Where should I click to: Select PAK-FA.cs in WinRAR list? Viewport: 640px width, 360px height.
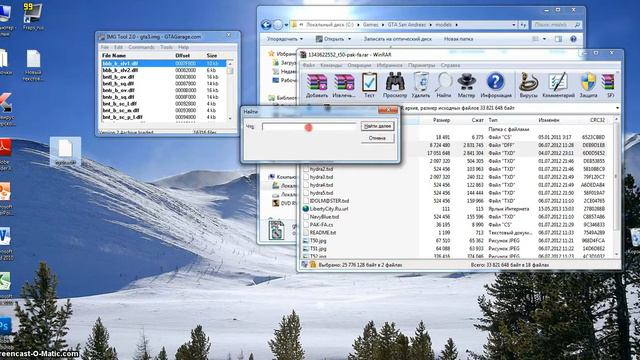point(321,225)
